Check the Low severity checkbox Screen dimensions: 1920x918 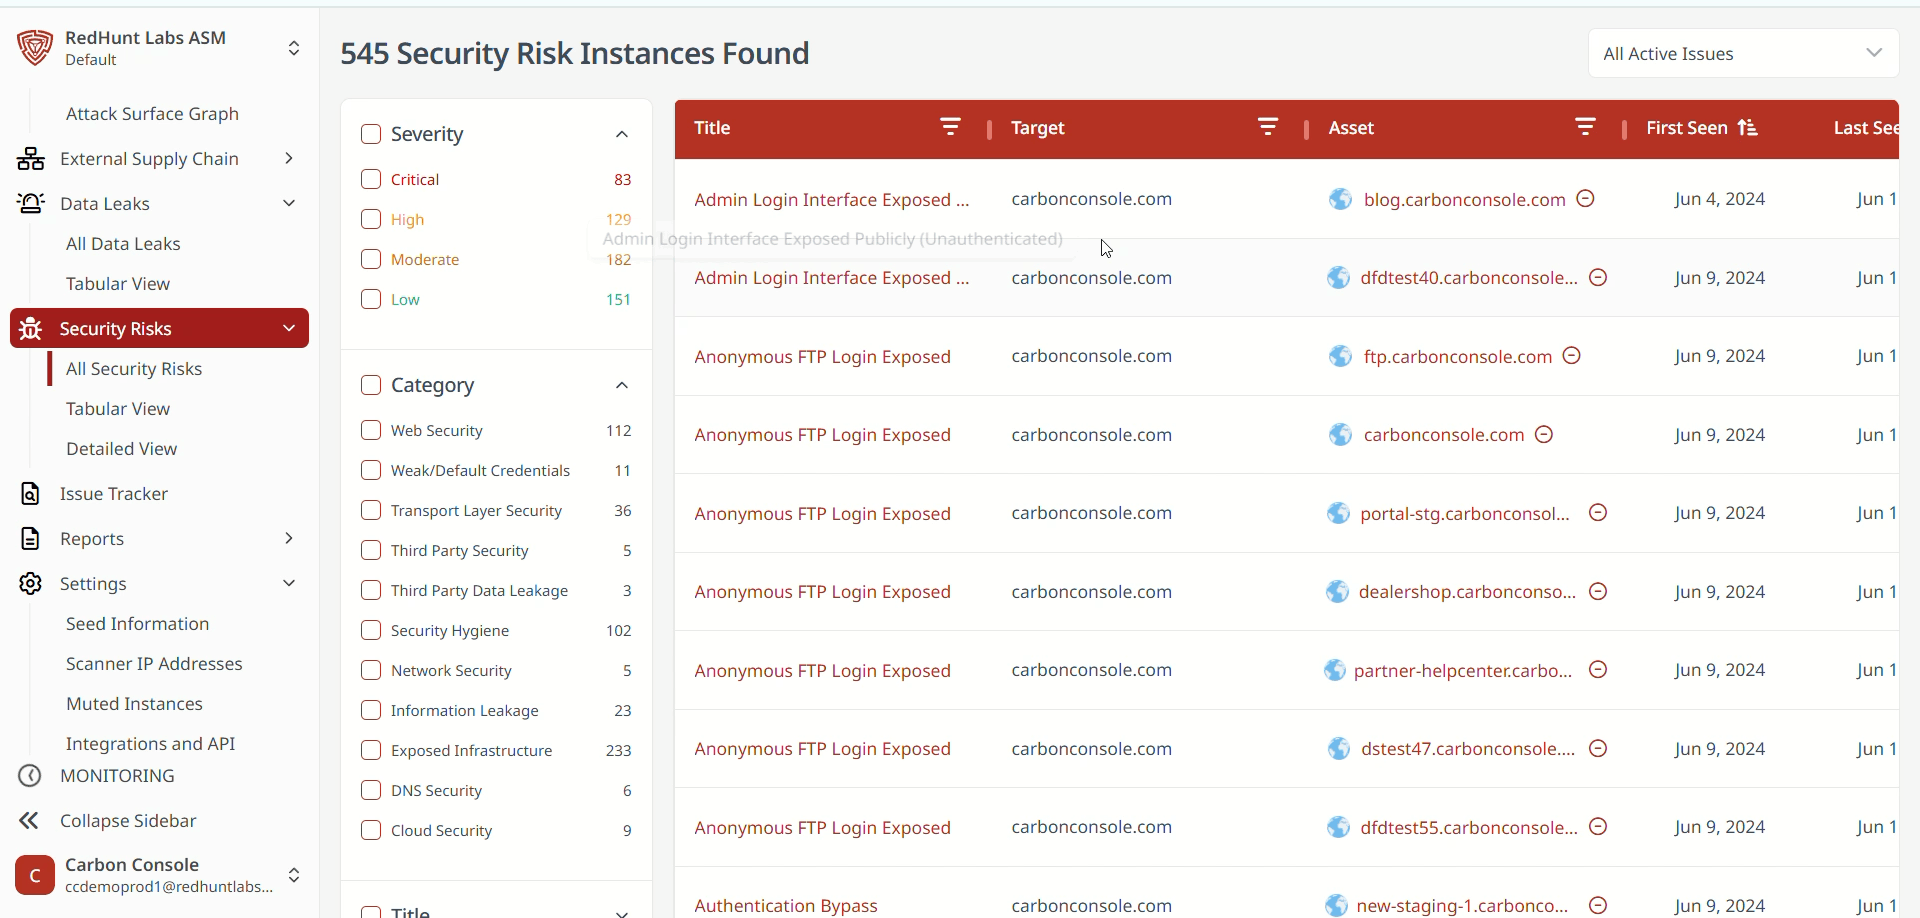coord(371,299)
